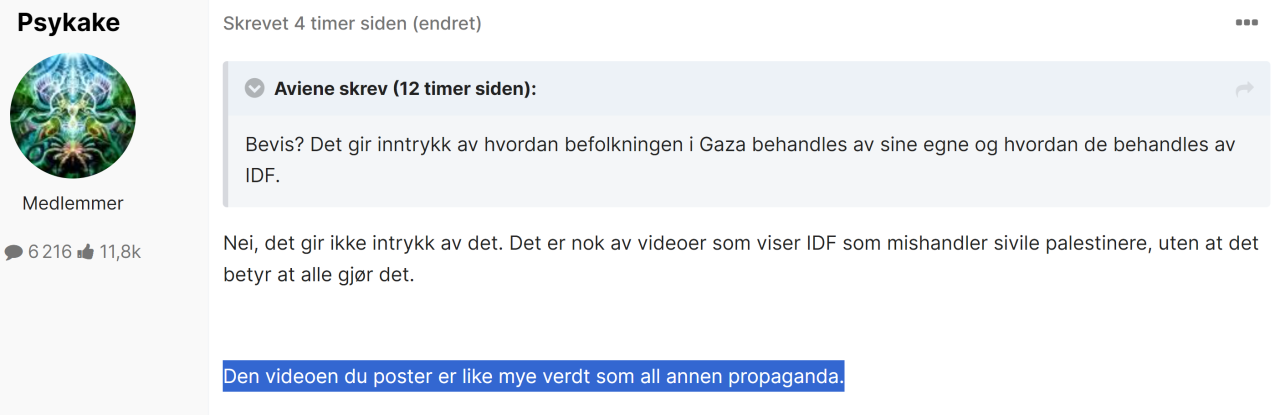
Task: Click the quote's go-to-post arrow icon
Action: (1244, 90)
